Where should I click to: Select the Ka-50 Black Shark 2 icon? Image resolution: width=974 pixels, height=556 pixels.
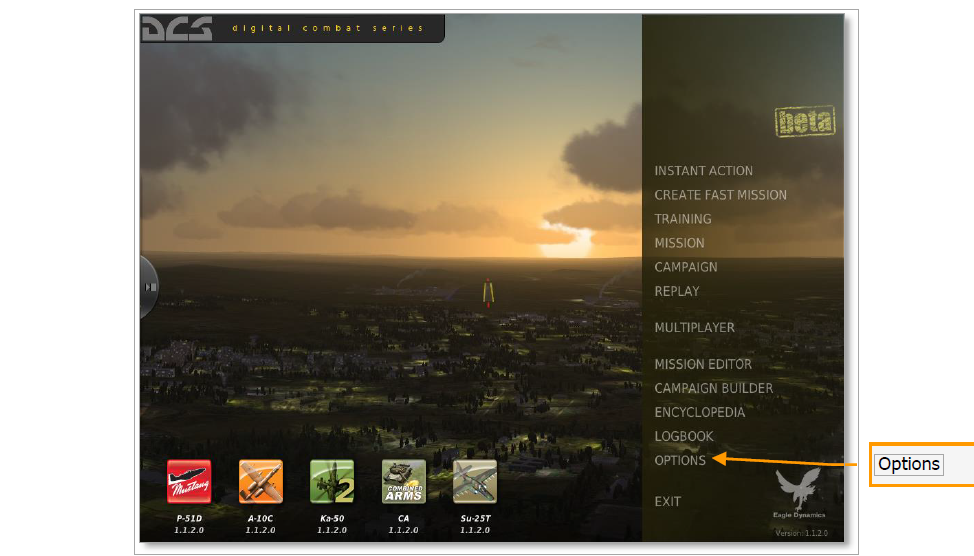click(332, 481)
